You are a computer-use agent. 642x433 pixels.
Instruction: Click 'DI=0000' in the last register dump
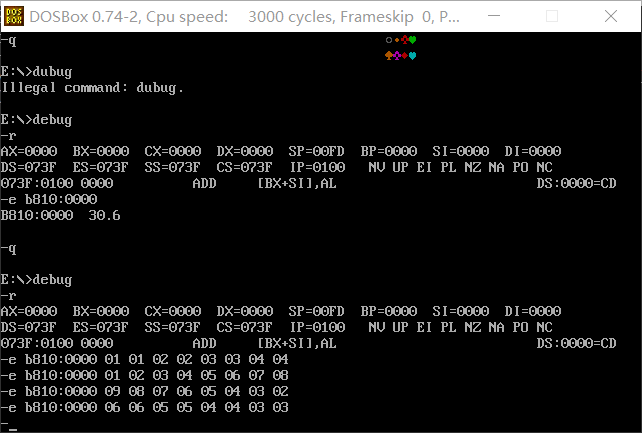[x=533, y=311]
